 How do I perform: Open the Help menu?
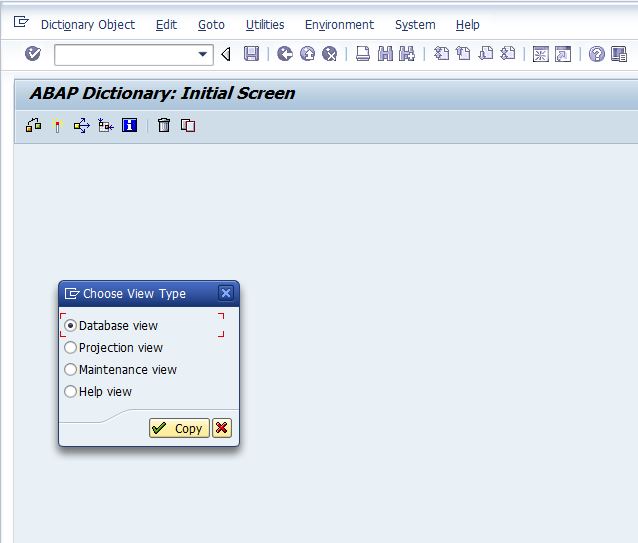(x=468, y=25)
